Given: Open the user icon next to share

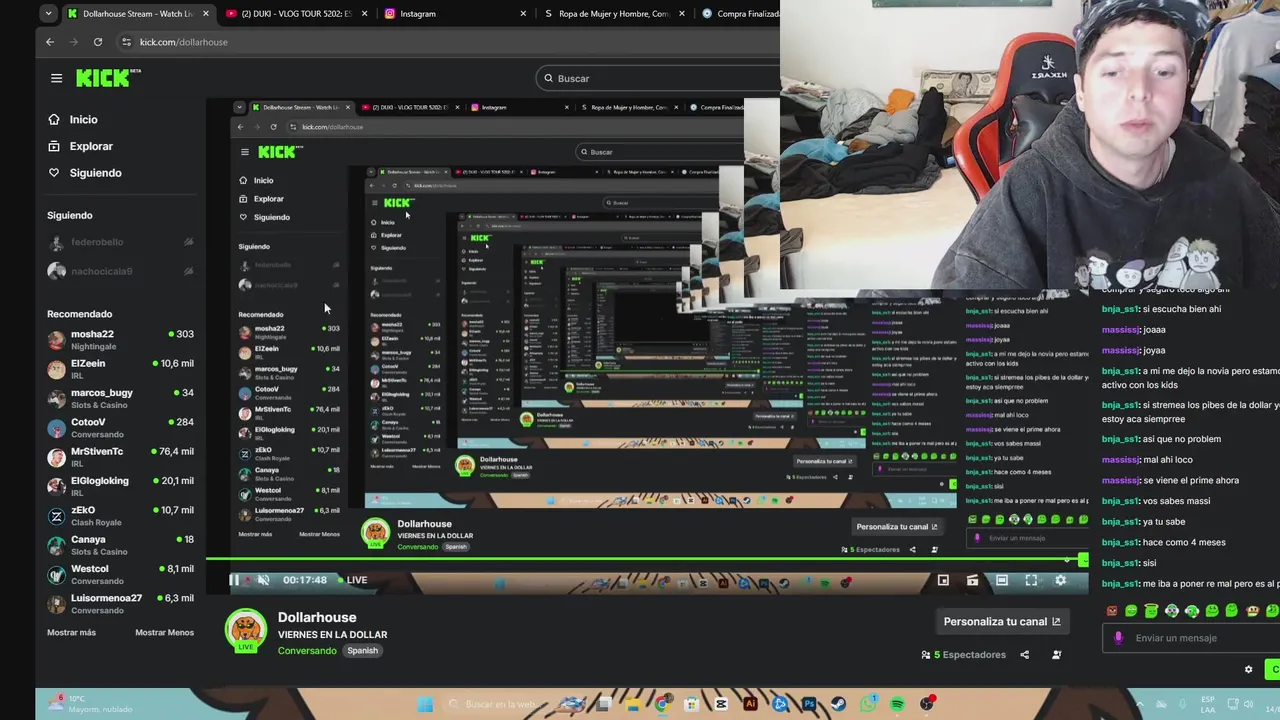Looking at the screenshot, I should click(1057, 655).
